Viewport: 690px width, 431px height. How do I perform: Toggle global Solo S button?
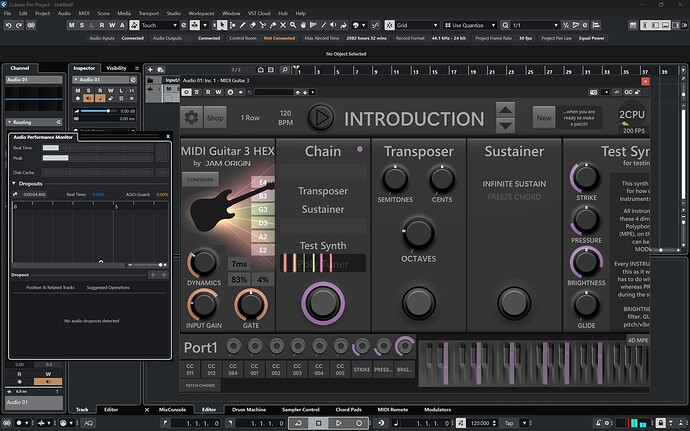coord(82,26)
